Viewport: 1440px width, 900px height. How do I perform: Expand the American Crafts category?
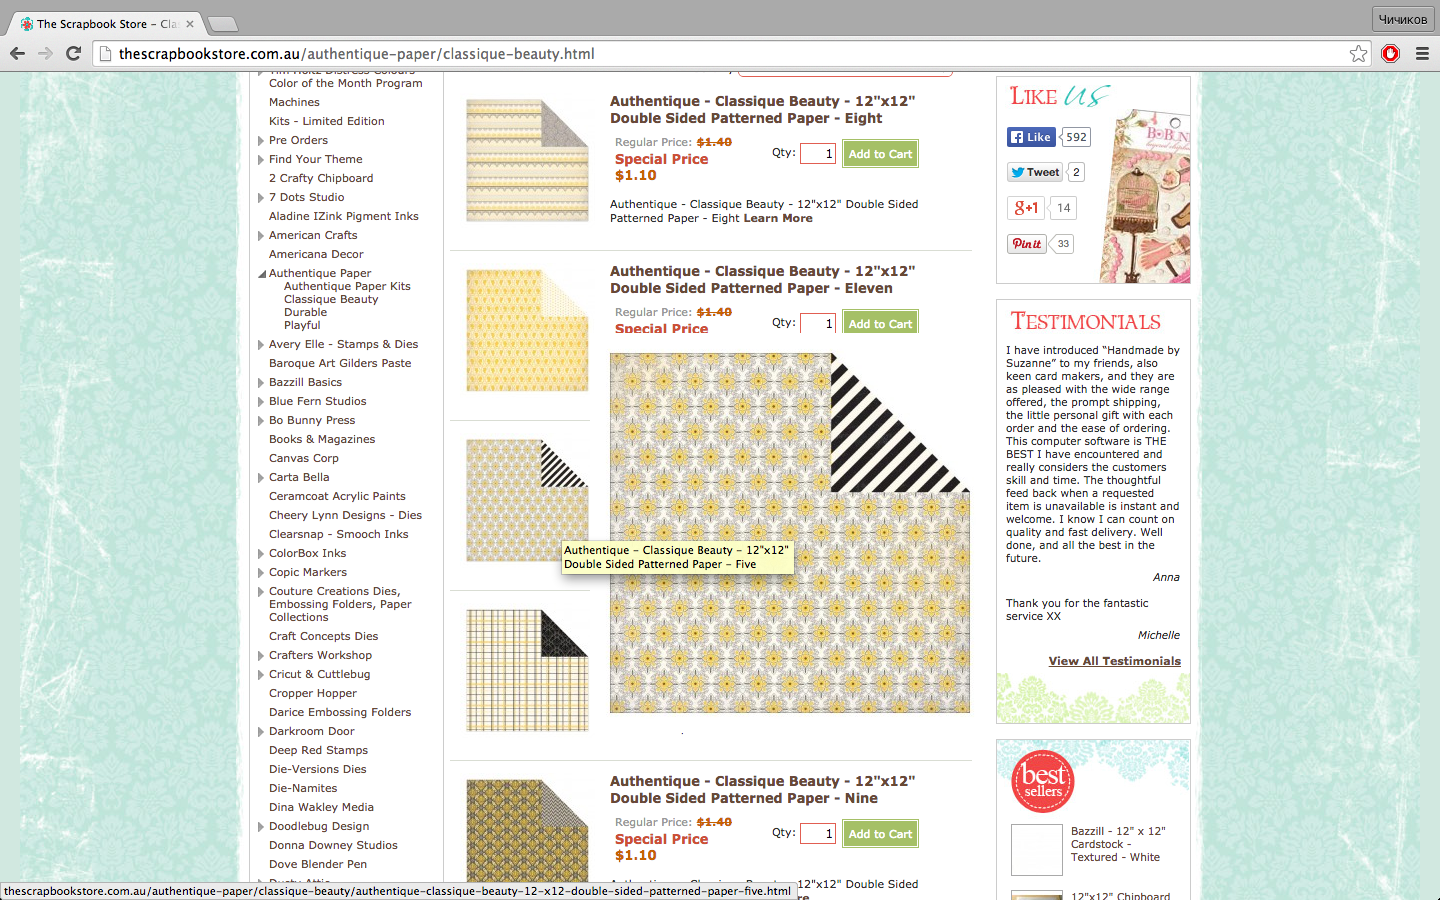click(261, 235)
